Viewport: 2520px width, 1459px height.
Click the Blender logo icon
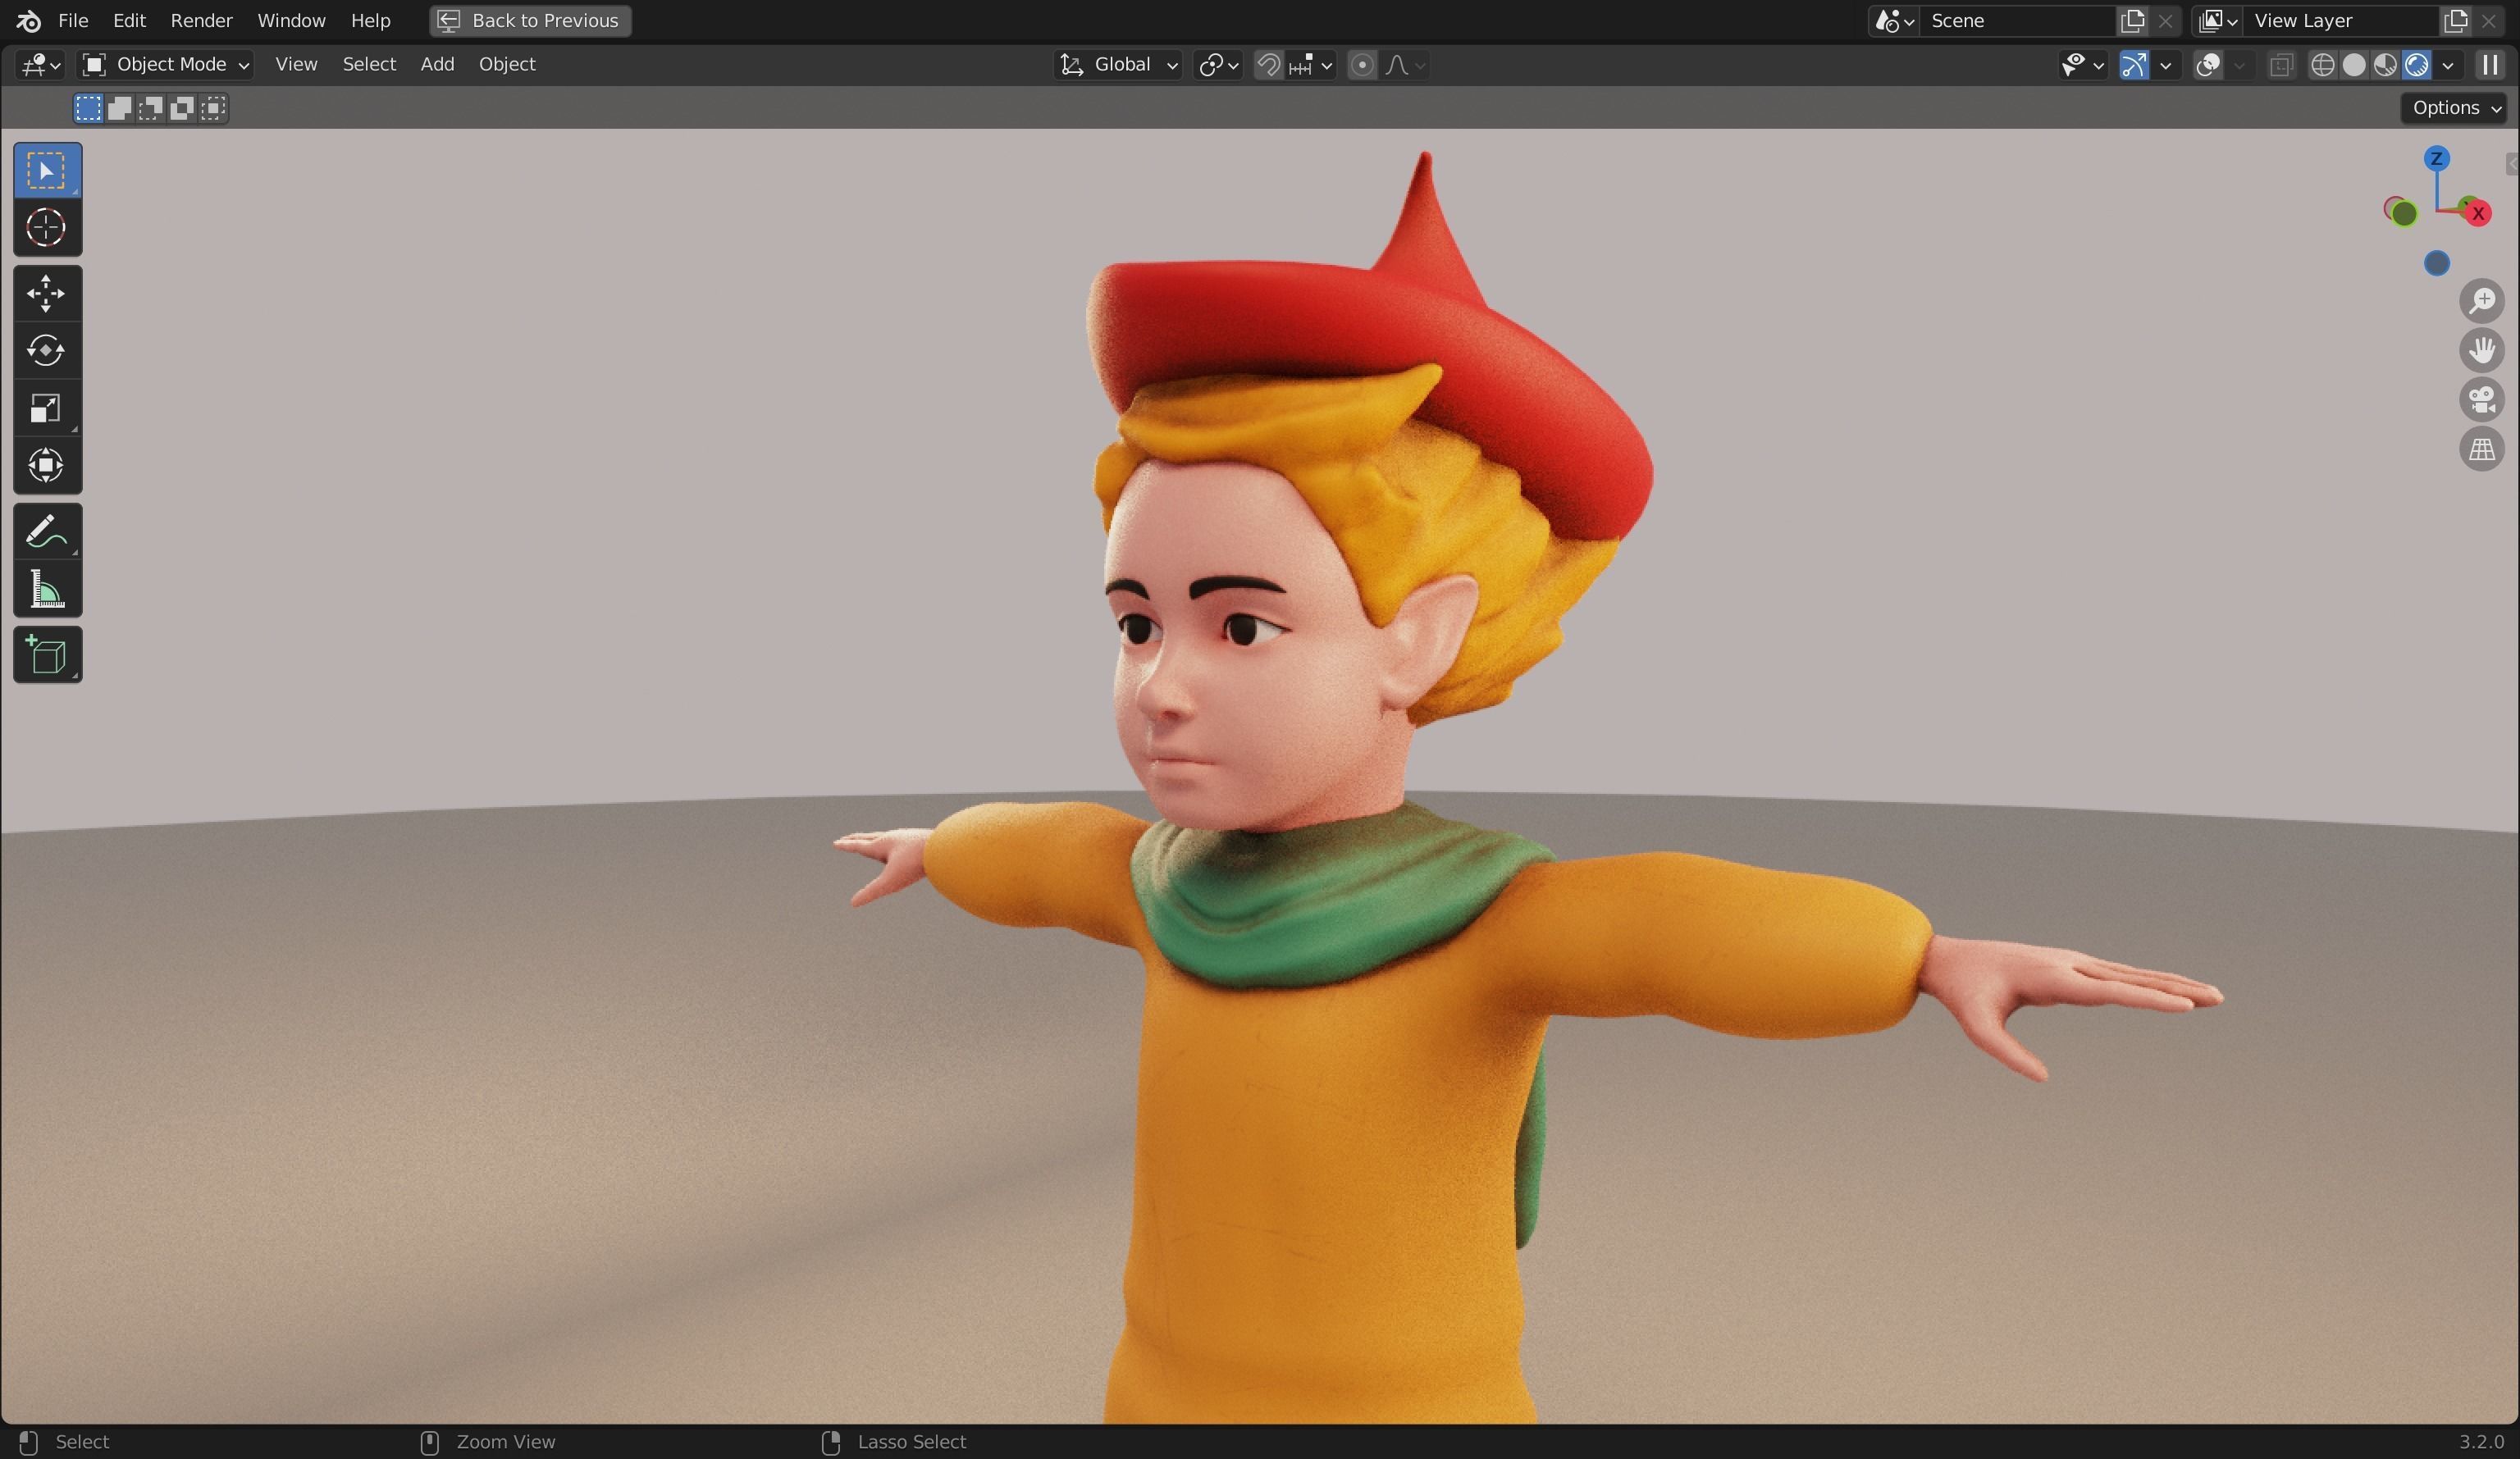pyautogui.click(x=28, y=20)
